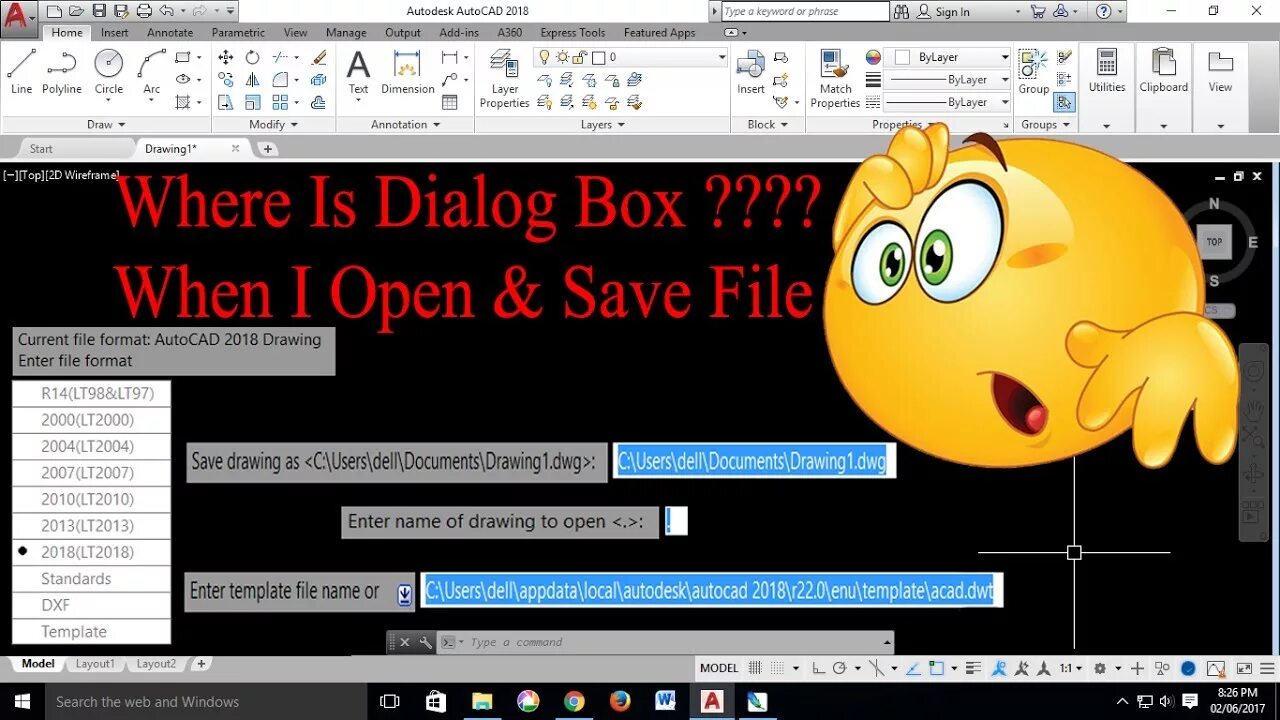Toggle object snap in status bar
The height and width of the screenshot is (720, 1280).
pos(936,668)
